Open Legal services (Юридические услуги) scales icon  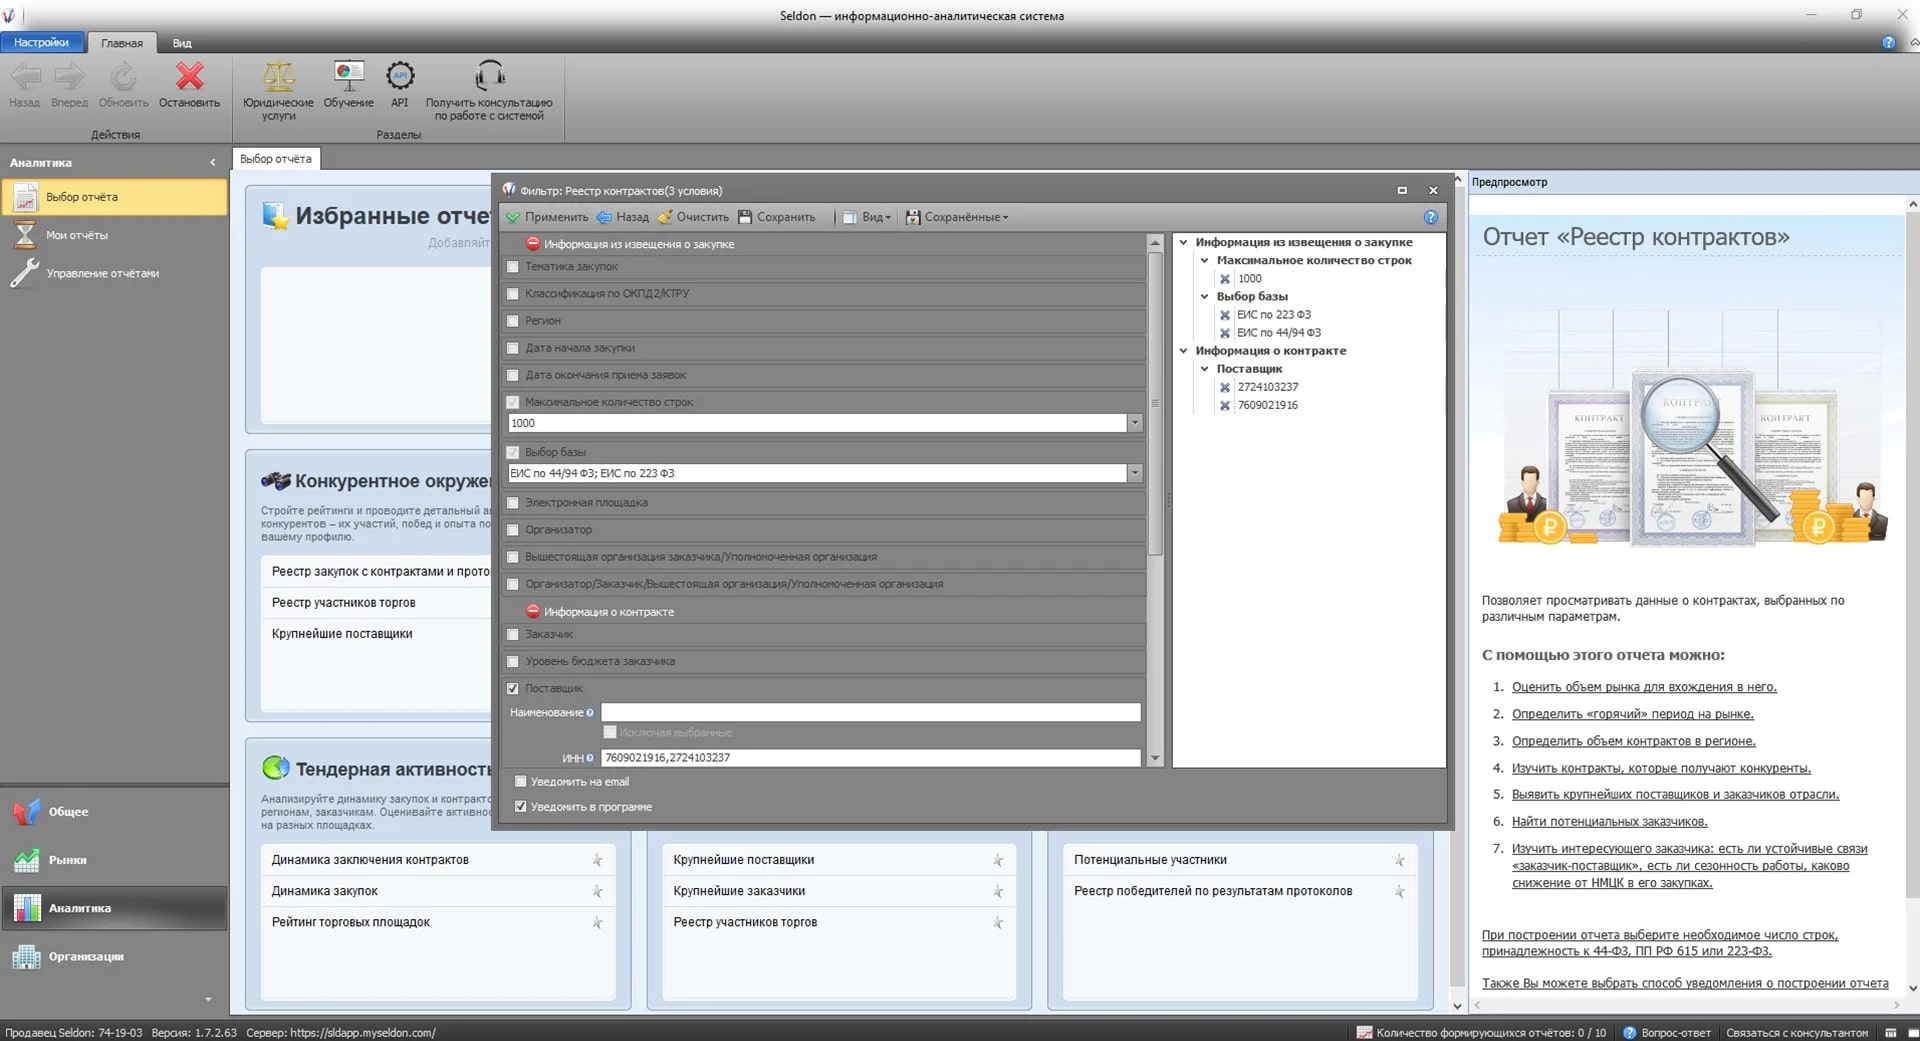coord(278,76)
